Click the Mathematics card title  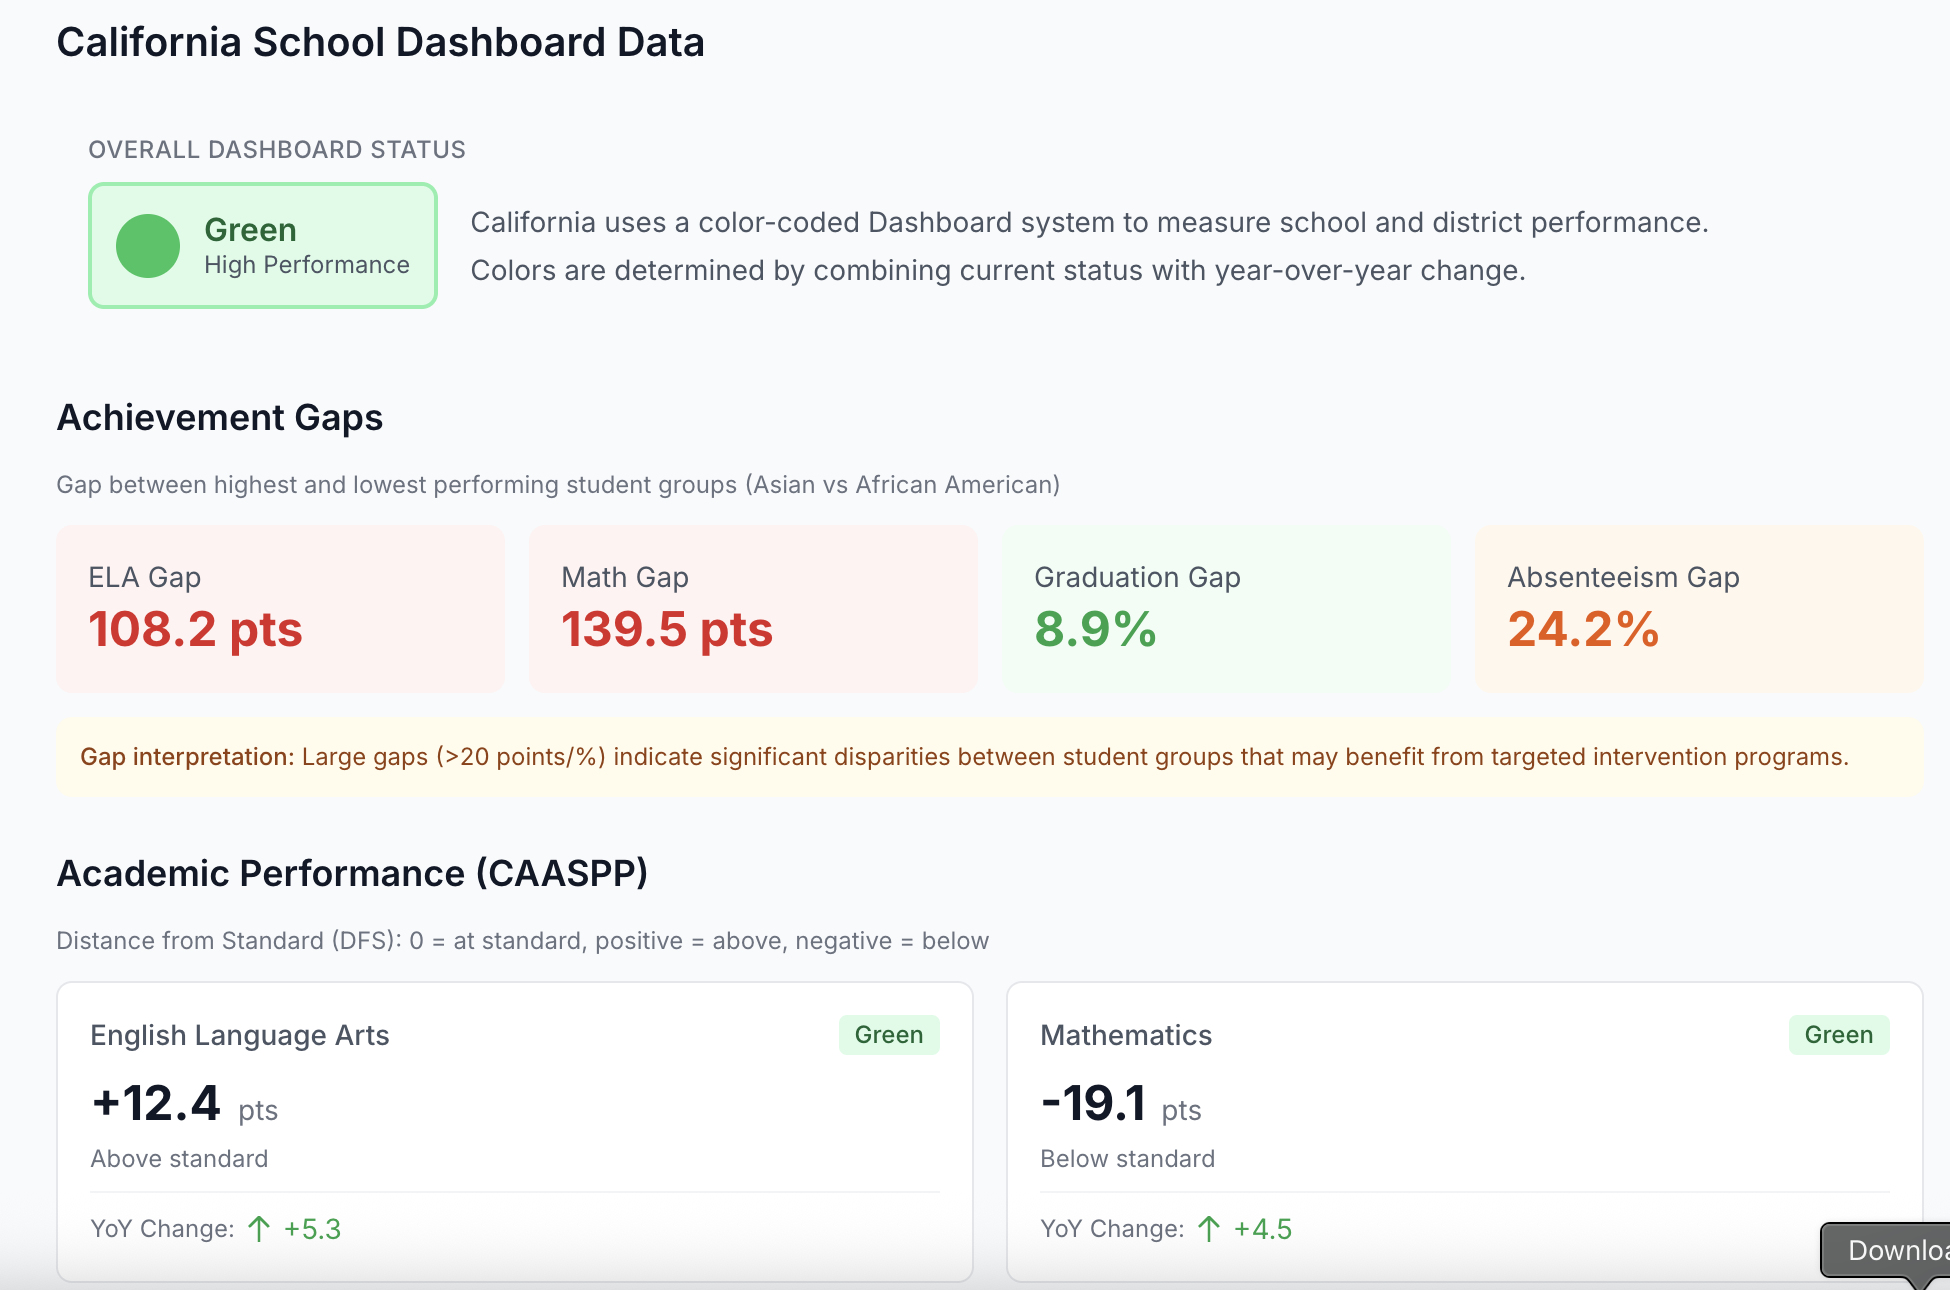coord(1126,1035)
